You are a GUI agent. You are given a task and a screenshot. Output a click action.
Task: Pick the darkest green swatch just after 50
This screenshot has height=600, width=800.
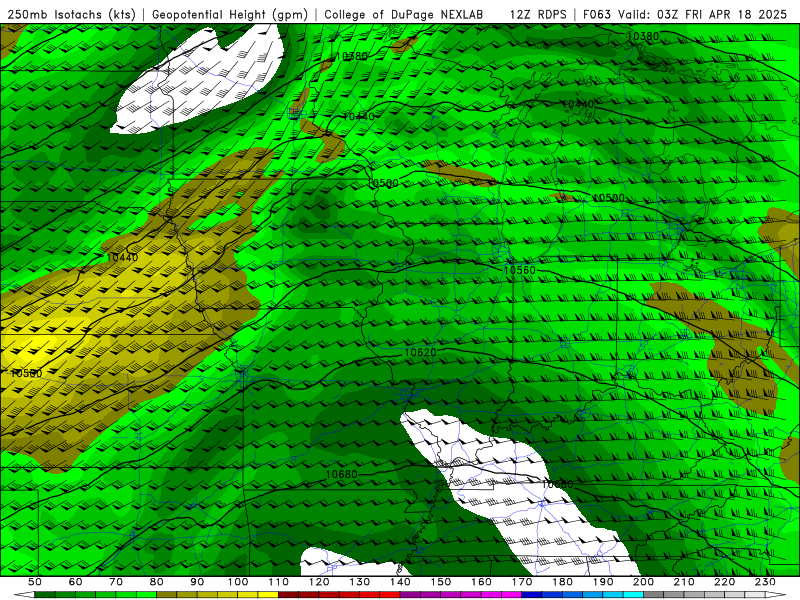click(x=45, y=595)
